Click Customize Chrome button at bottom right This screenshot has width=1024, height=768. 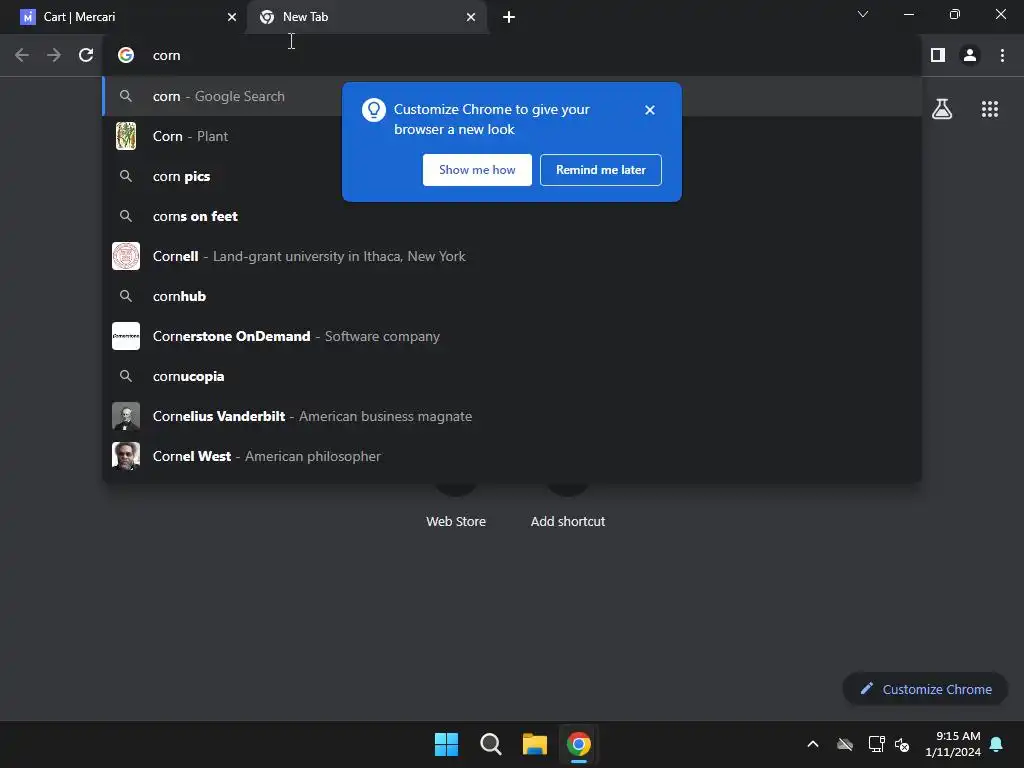pyautogui.click(x=925, y=689)
